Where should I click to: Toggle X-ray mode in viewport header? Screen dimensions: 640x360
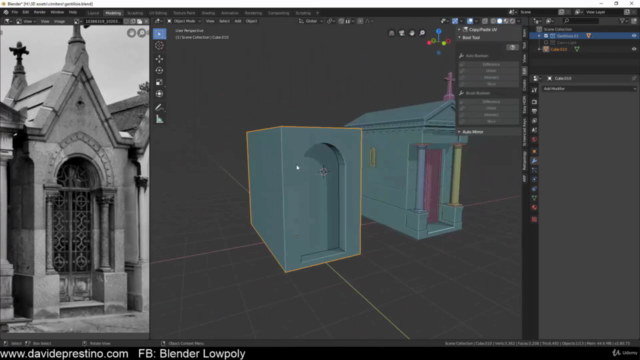485,21
